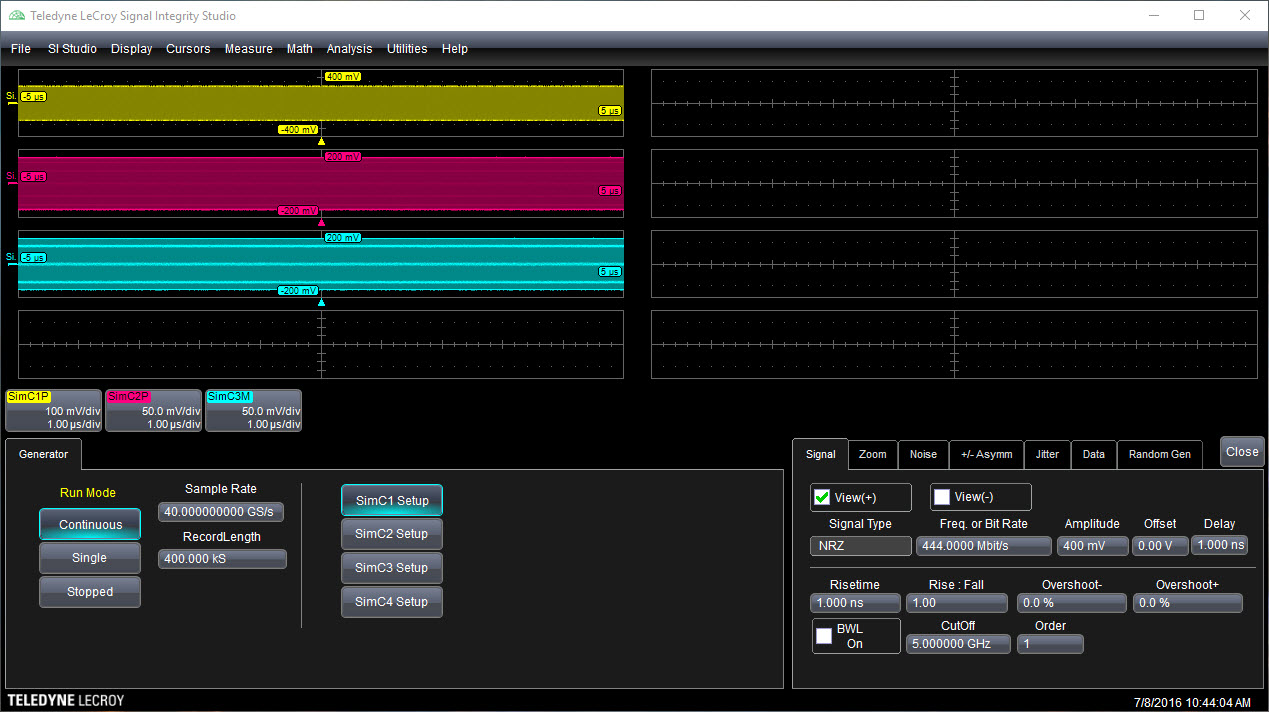Close the signal setup panel

pos(1242,451)
